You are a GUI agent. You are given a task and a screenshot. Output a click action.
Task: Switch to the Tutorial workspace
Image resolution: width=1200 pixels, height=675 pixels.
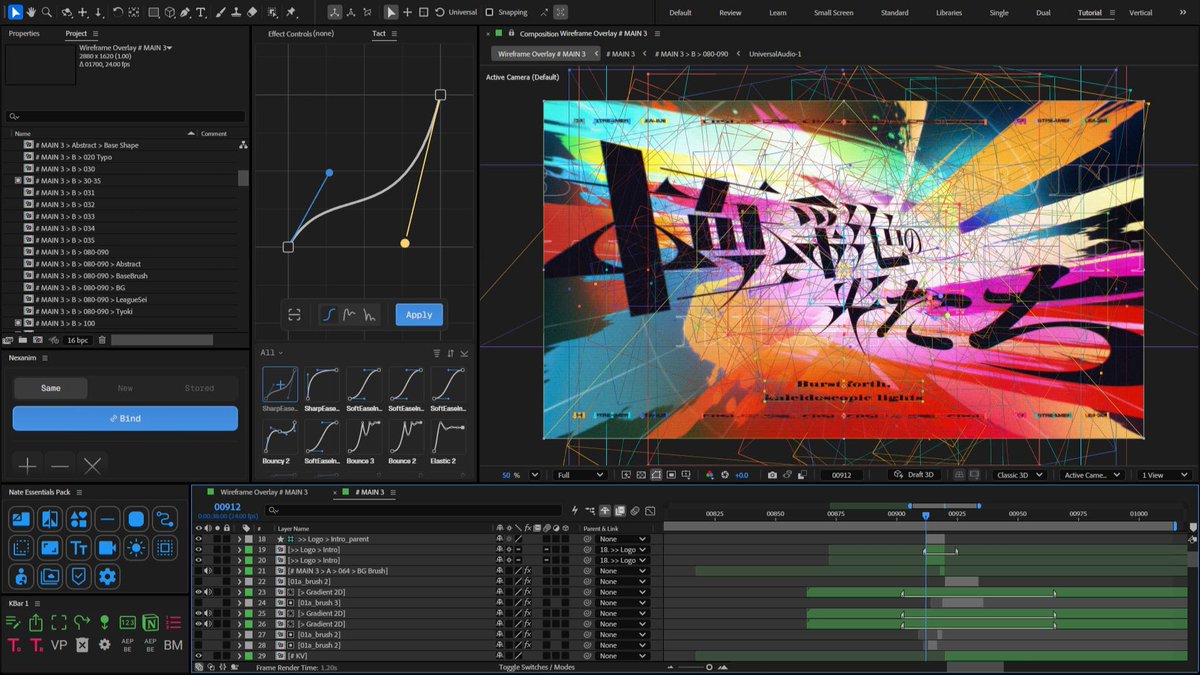[1089, 13]
